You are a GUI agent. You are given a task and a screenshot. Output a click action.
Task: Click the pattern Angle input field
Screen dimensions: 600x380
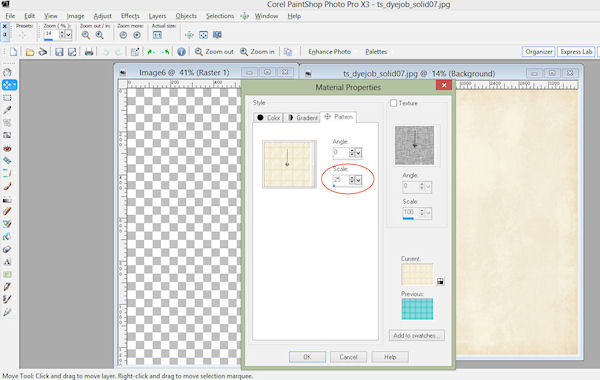(341, 153)
